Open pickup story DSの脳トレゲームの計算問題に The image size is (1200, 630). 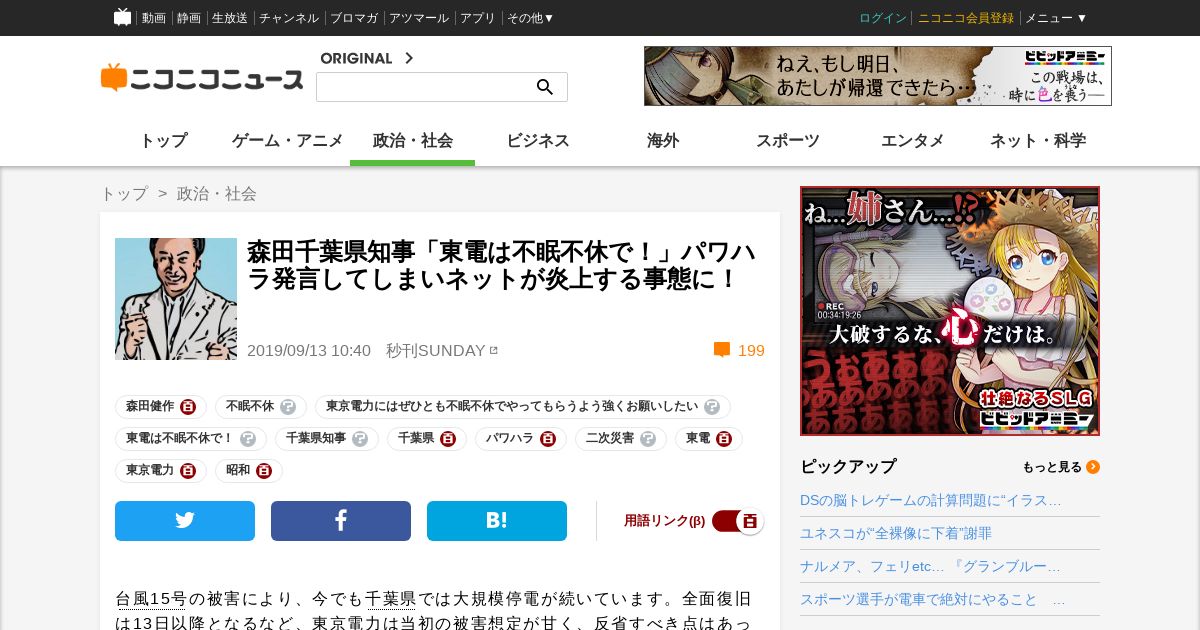[931, 500]
